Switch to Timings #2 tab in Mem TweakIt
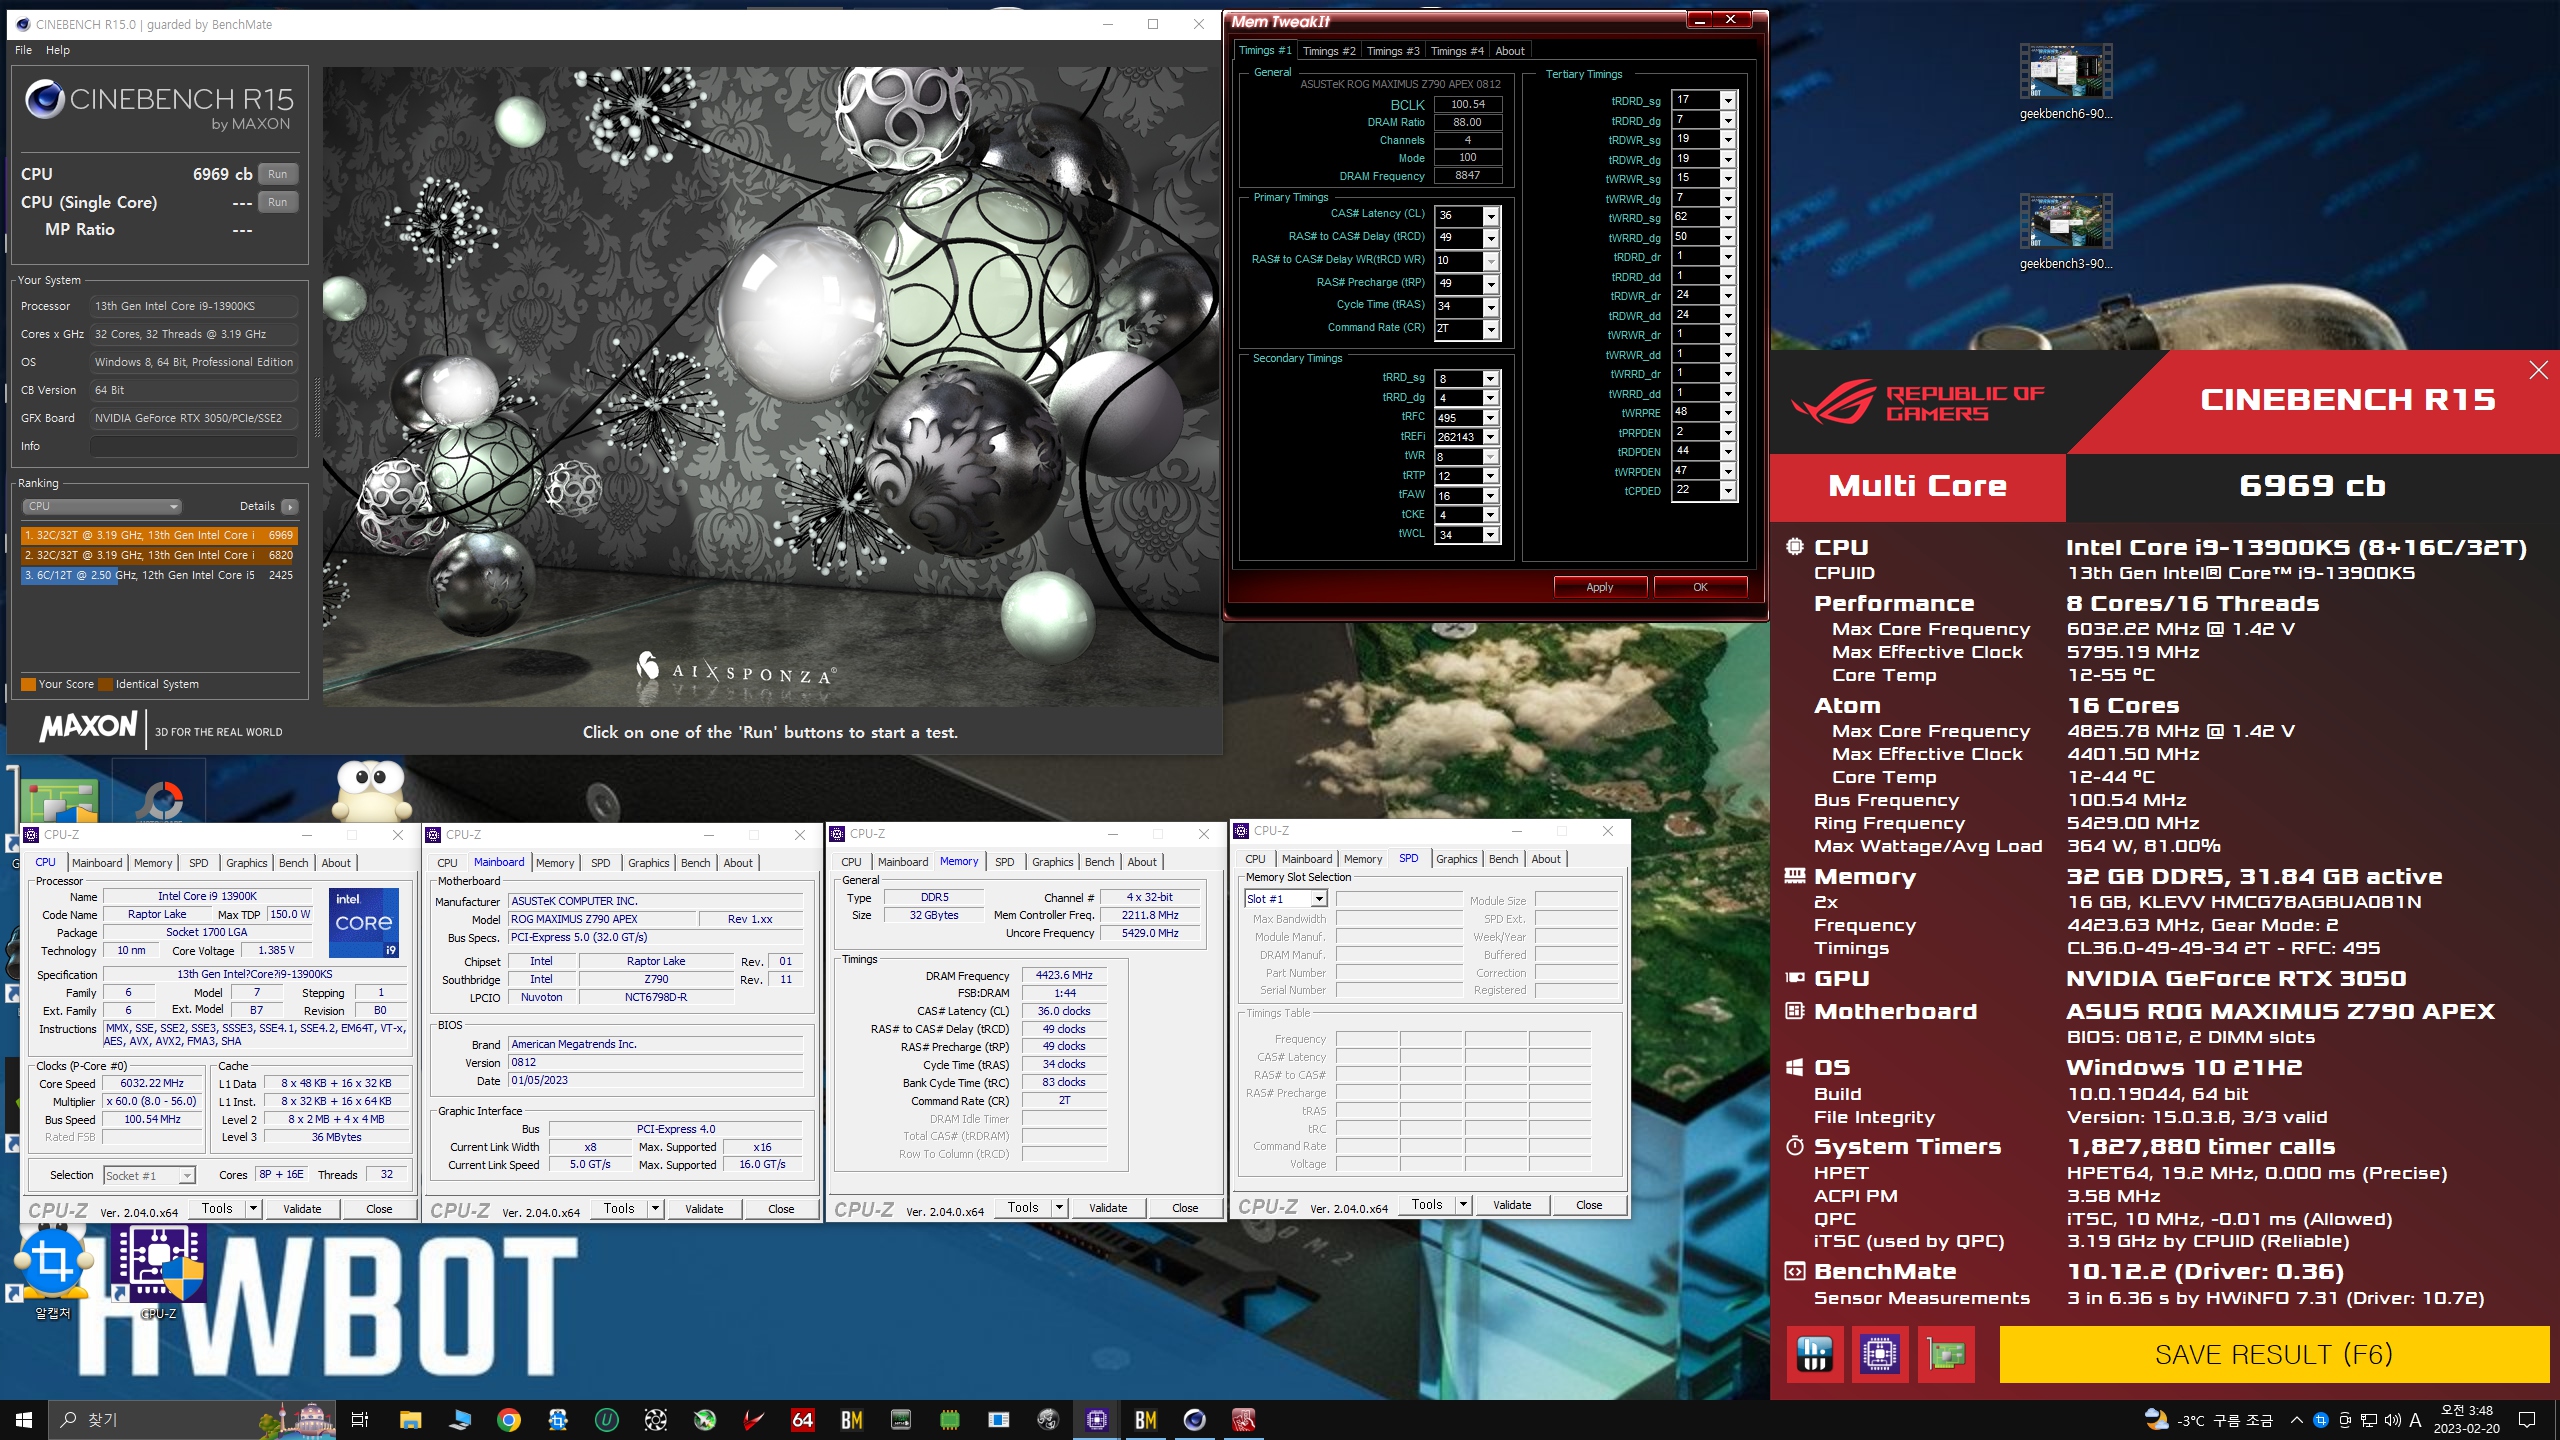Viewport: 2560px width, 1440px height. click(1329, 51)
